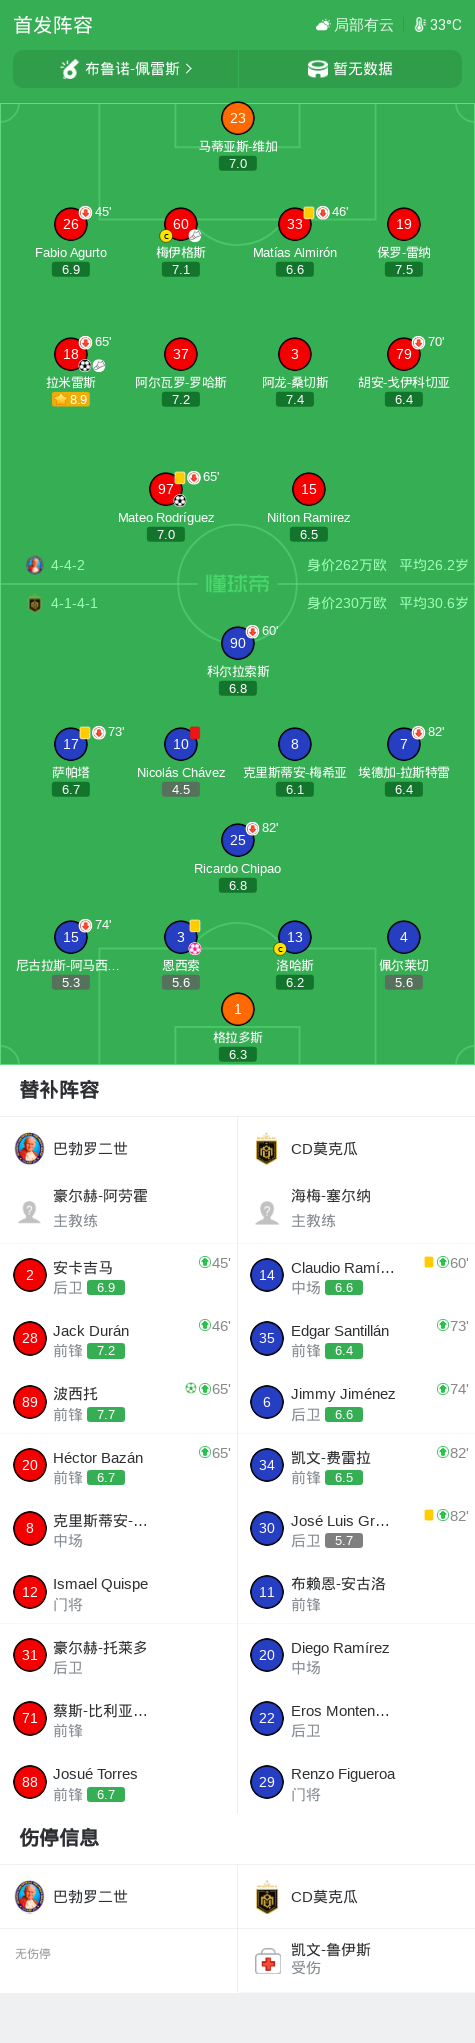Open referee 布鲁诺-佩雷斯 details
This screenshot has height=2043, width=475.
[x=126, y=69]
